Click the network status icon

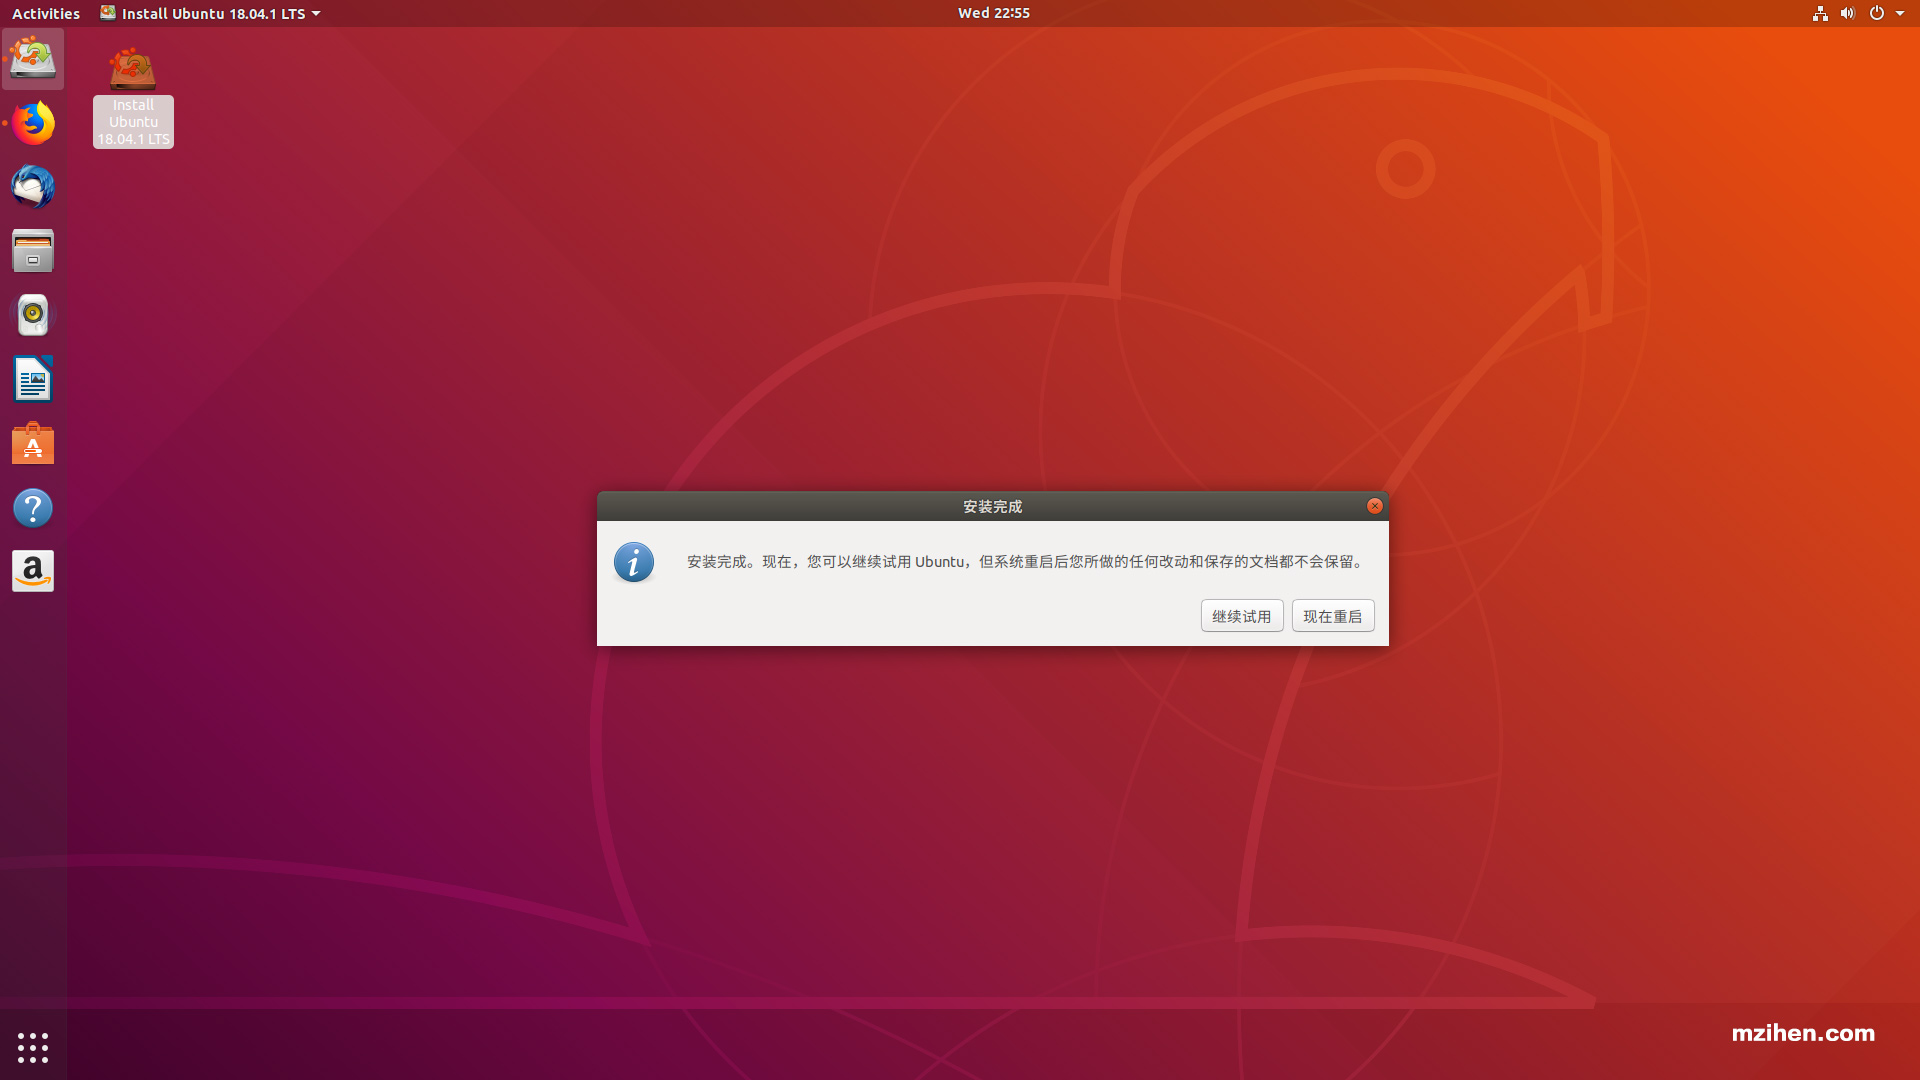[1820, 13]
